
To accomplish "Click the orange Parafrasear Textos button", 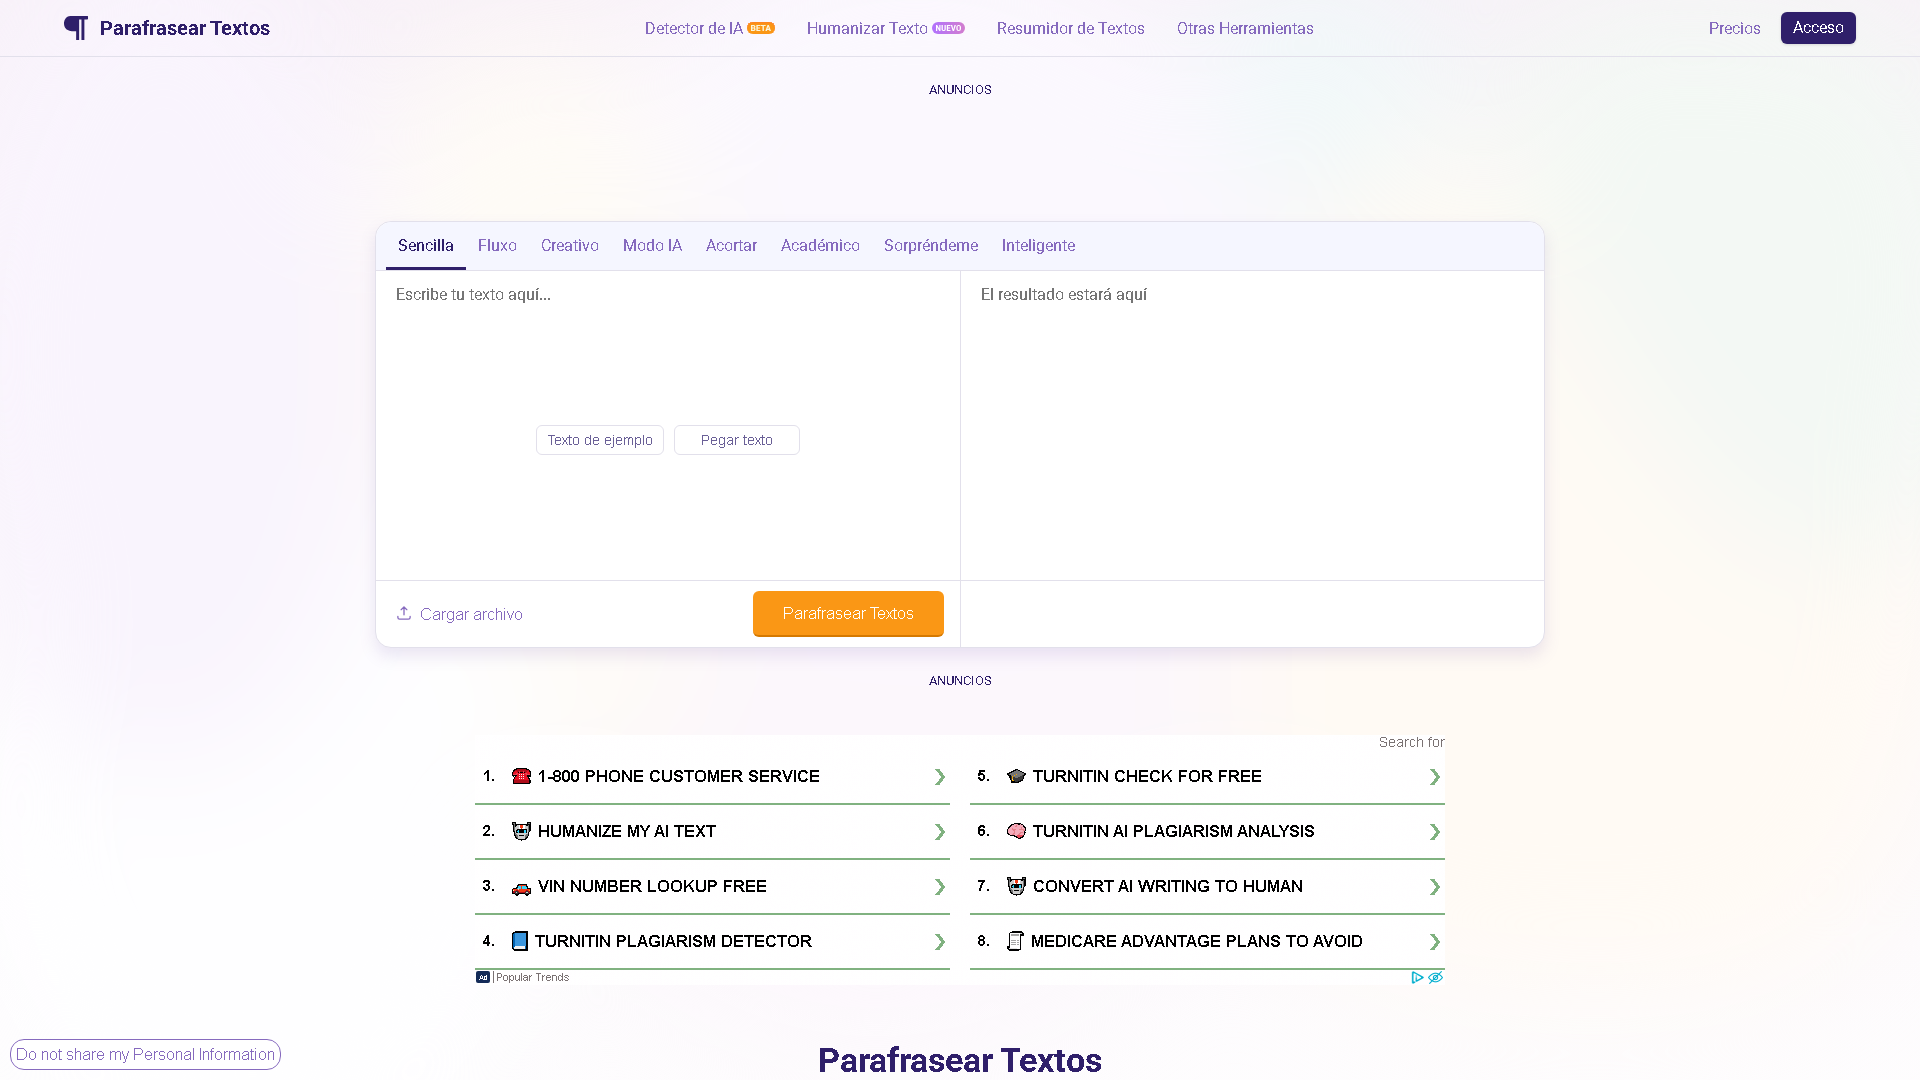I will tap(847, 613).
